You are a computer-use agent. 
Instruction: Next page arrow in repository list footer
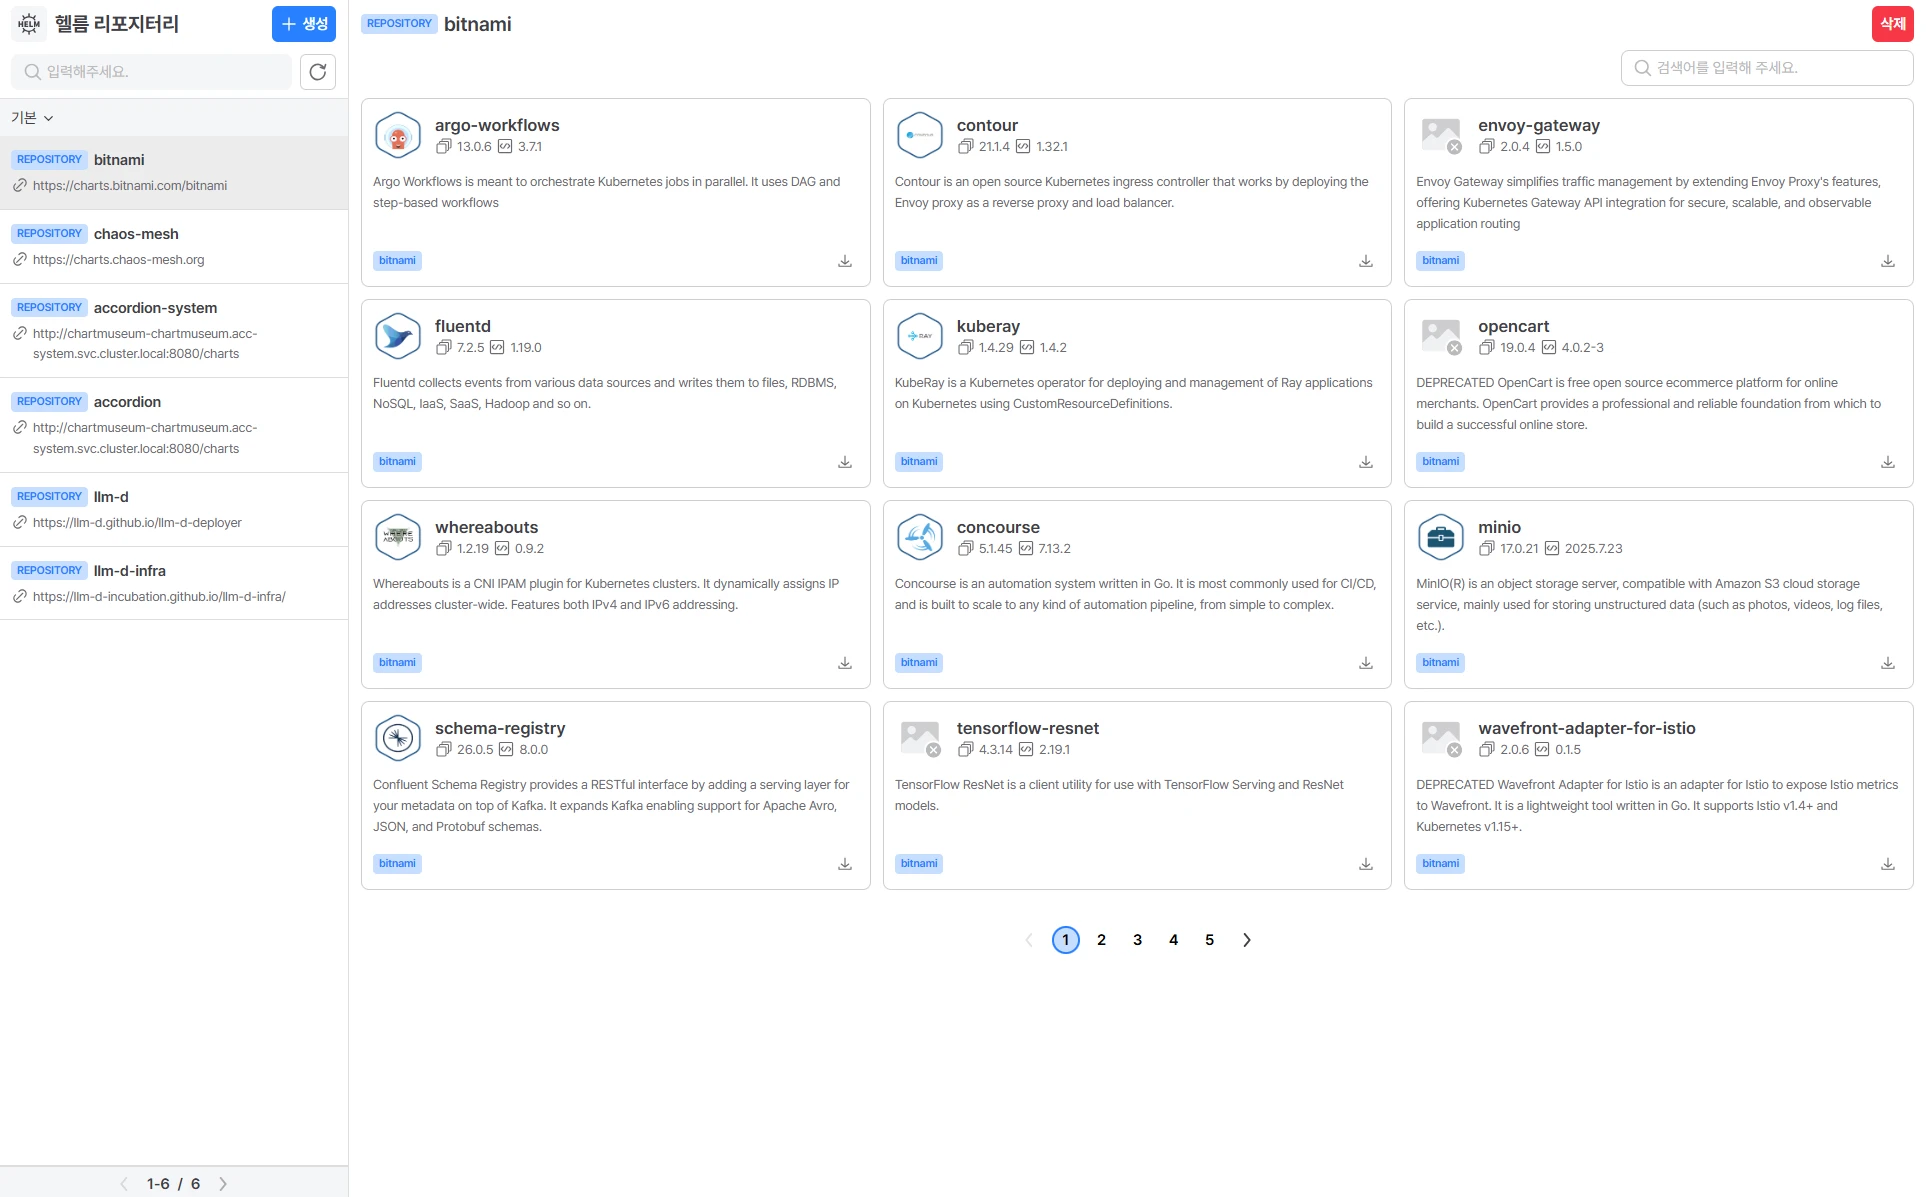(223, 1184)
